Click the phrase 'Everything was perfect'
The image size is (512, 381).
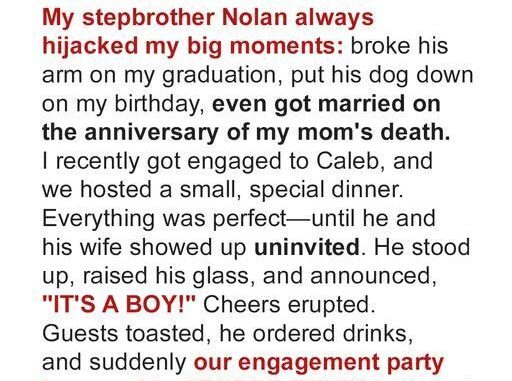pos(164,219)
